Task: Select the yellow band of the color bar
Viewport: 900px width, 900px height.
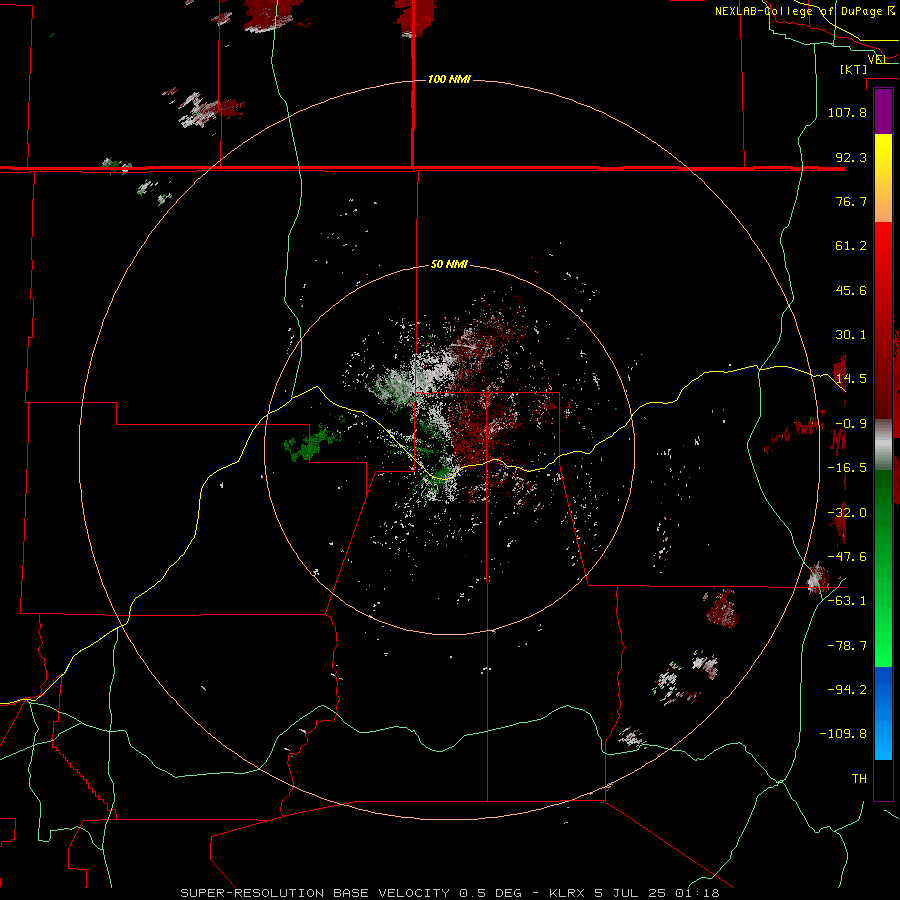Action: tap(883, 178)
